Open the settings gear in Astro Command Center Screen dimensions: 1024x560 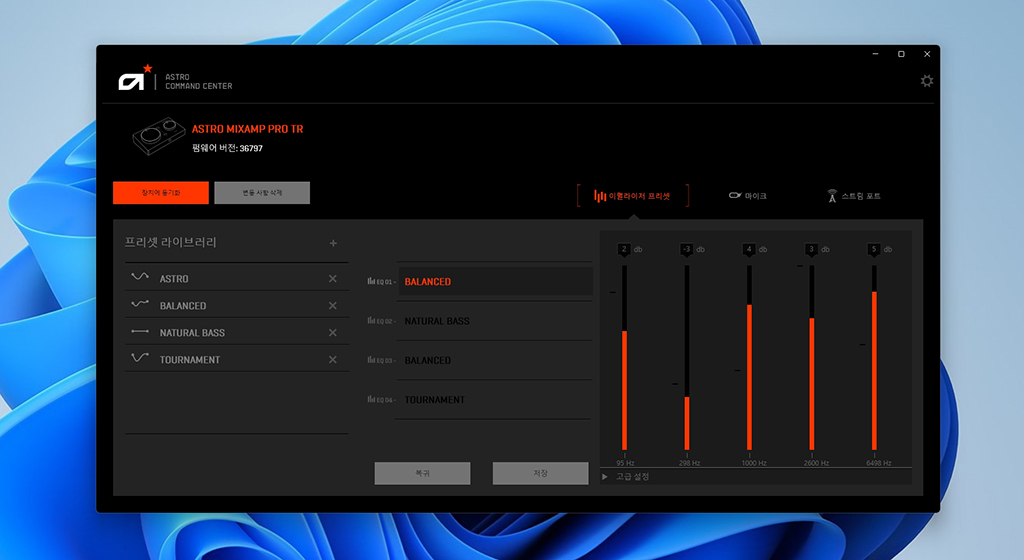coord(927,81)
